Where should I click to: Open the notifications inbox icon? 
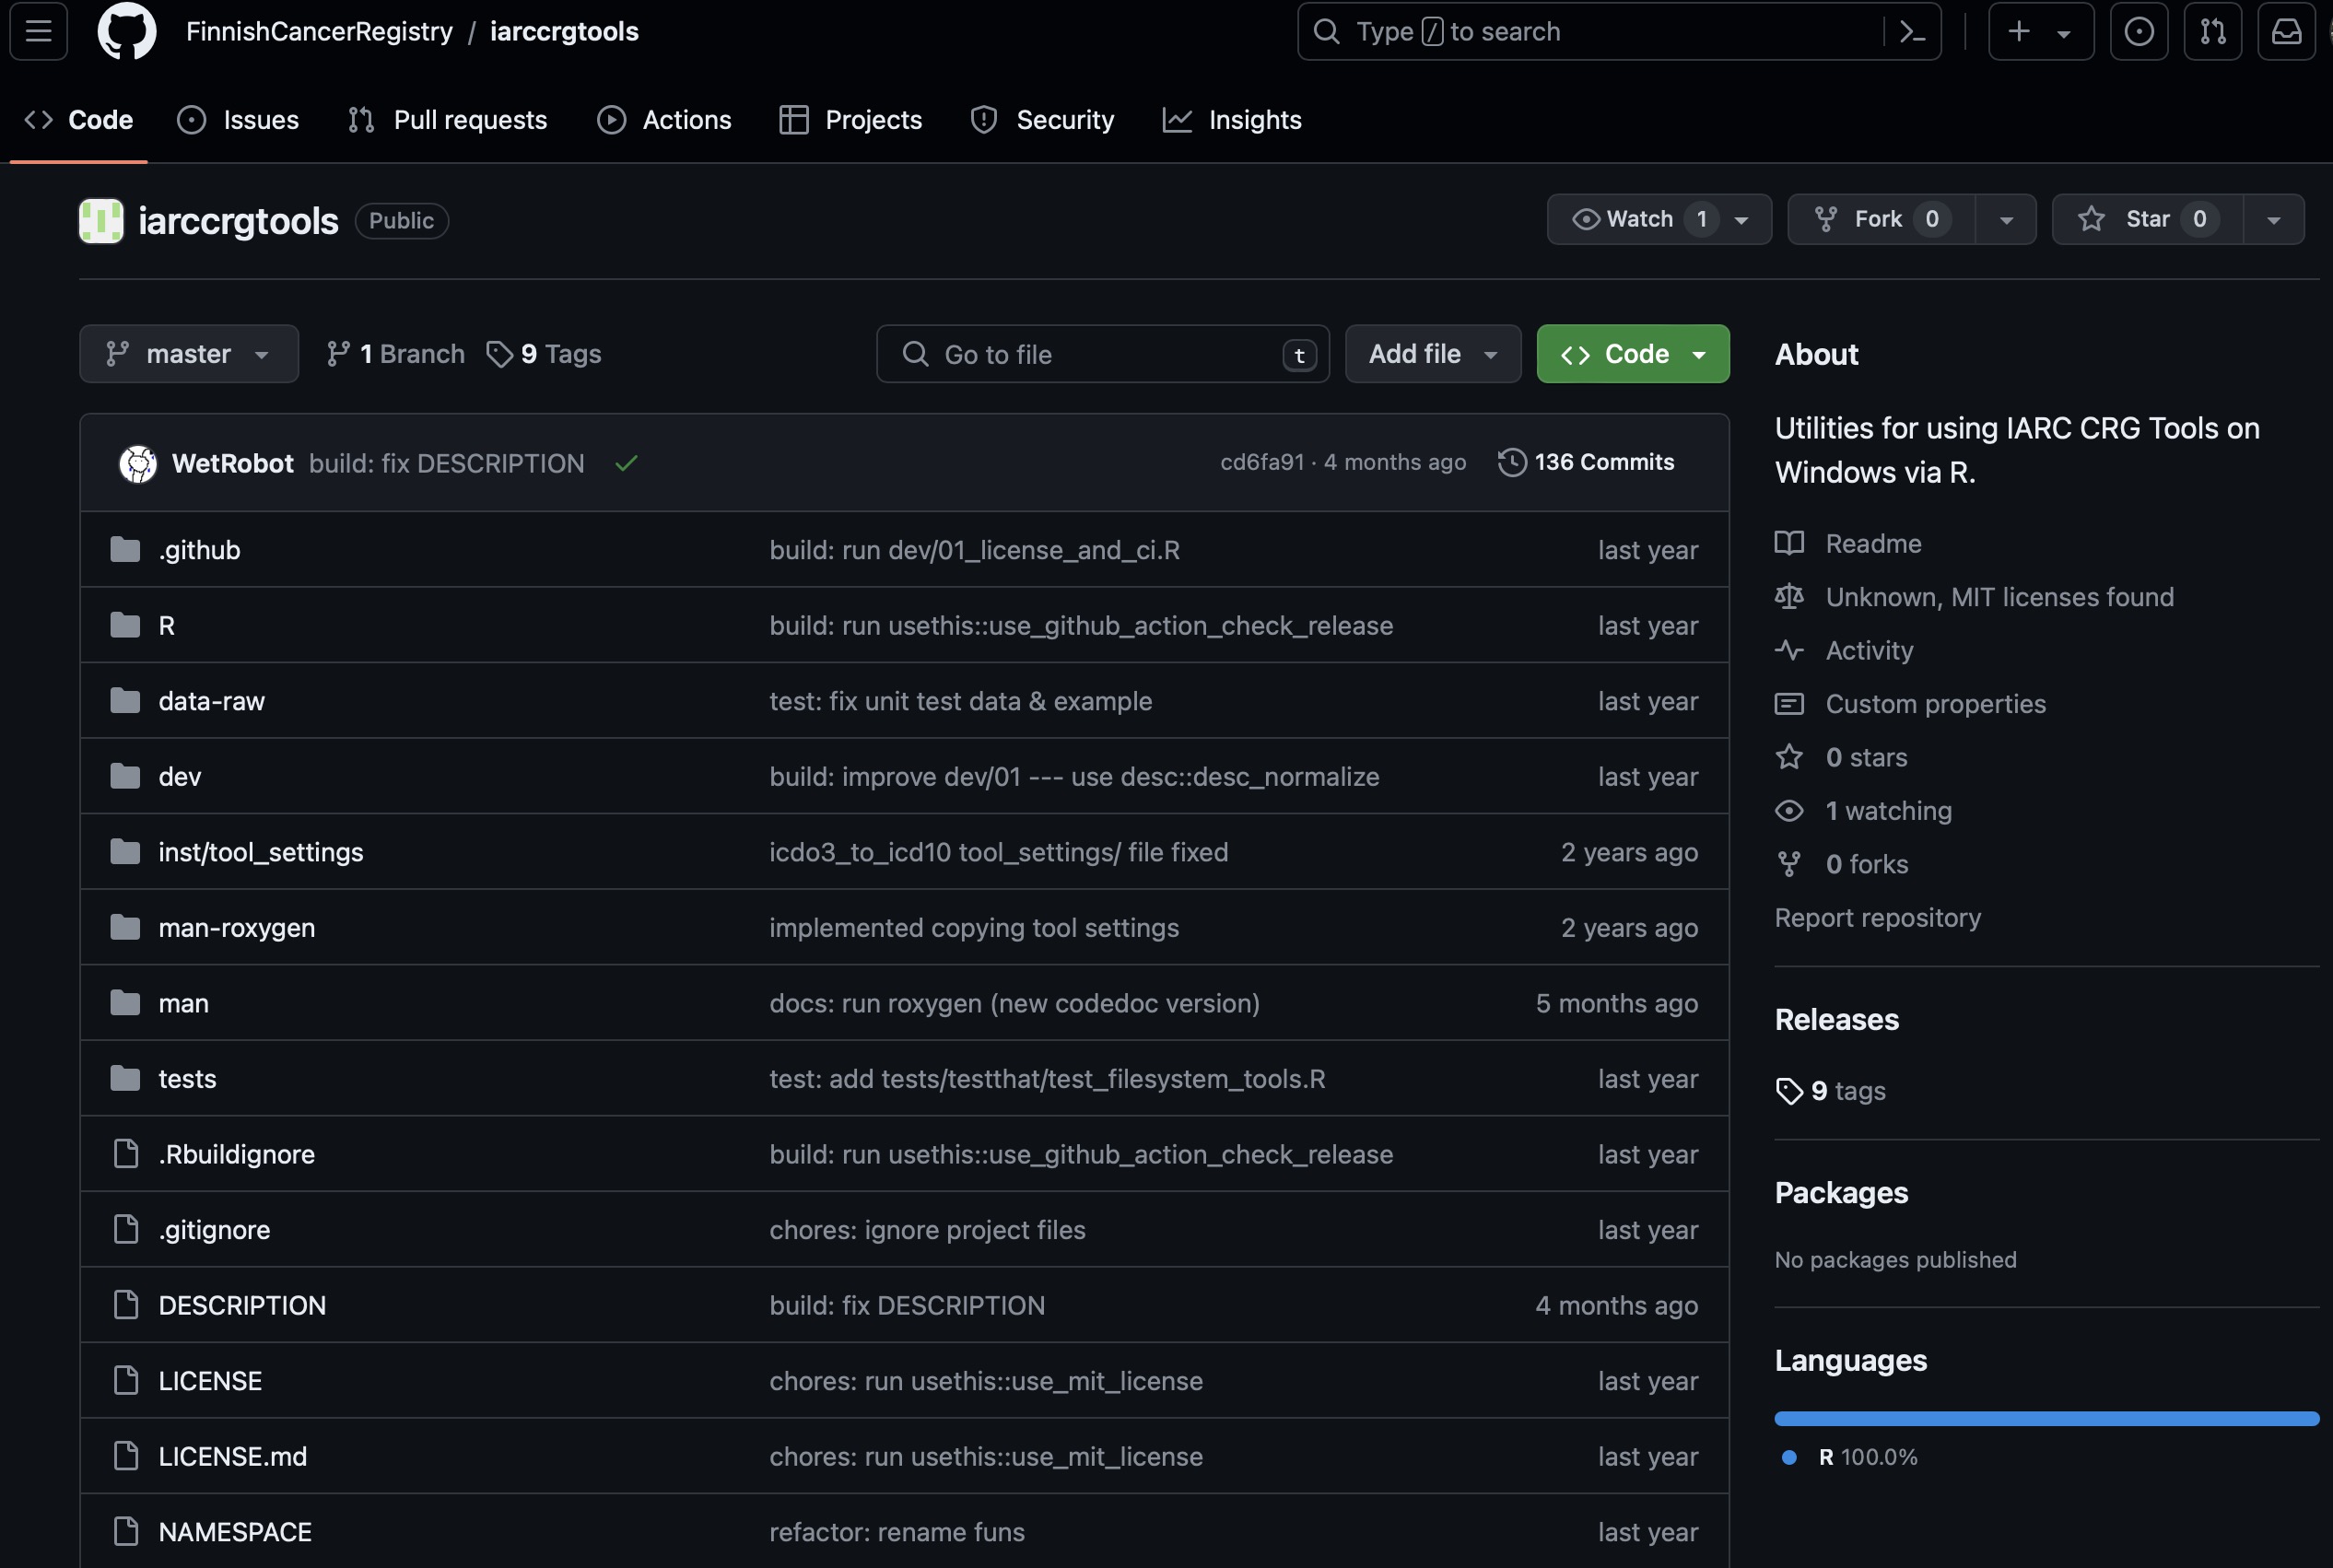click(2286, 31)
